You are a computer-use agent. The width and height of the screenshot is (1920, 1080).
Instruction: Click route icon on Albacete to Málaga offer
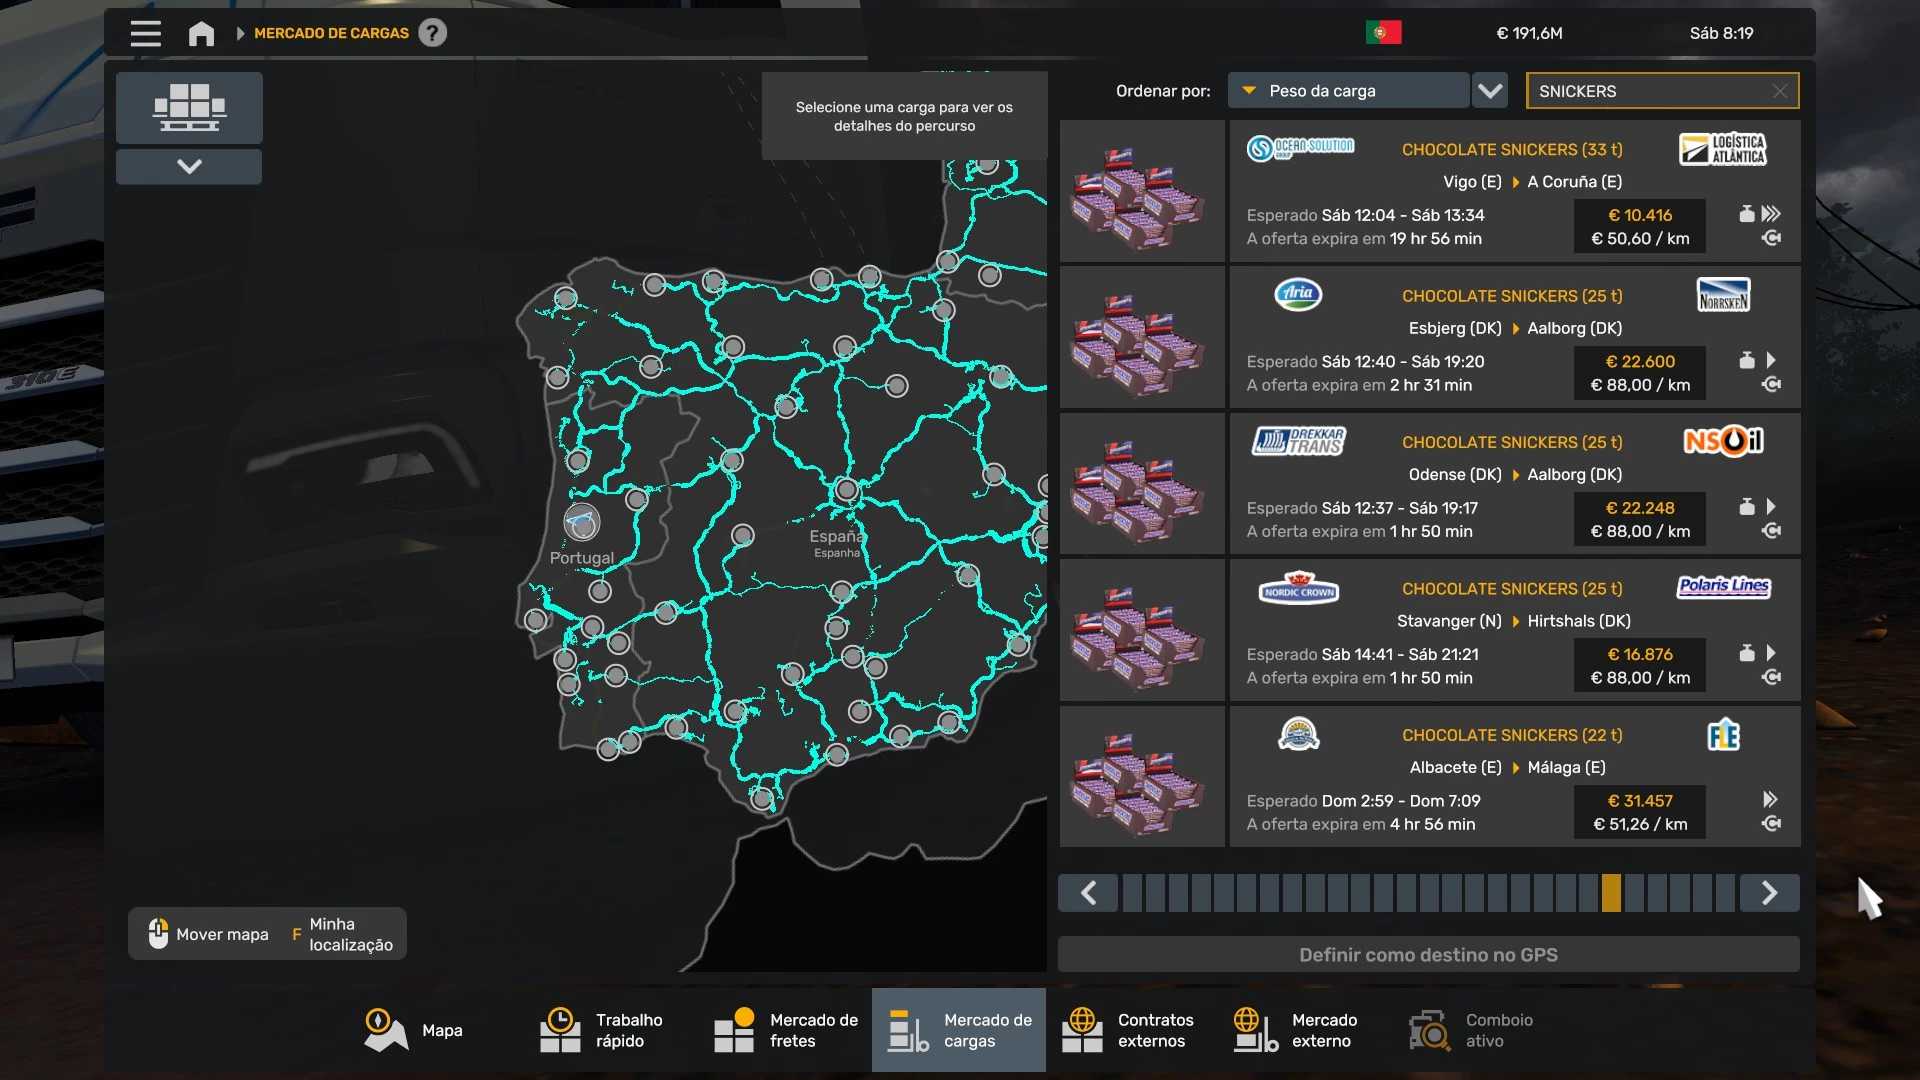1771,824
